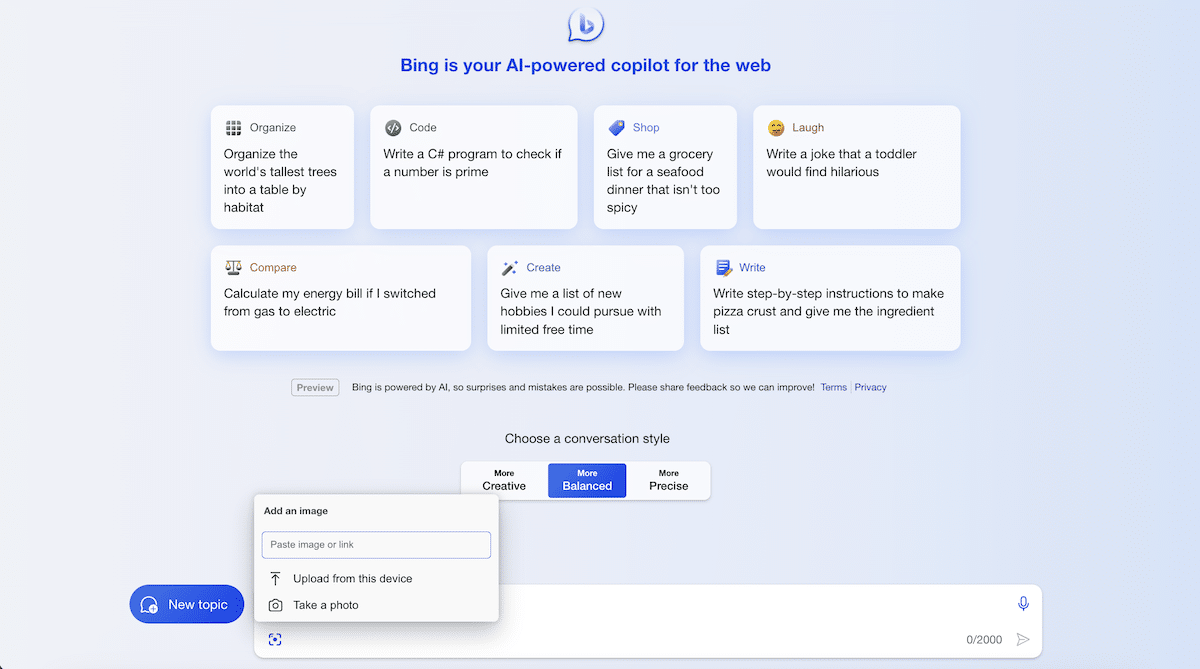1200x669 pixels.
Task: Select the More Precise conversation style
Action: [x=669, y=480]
